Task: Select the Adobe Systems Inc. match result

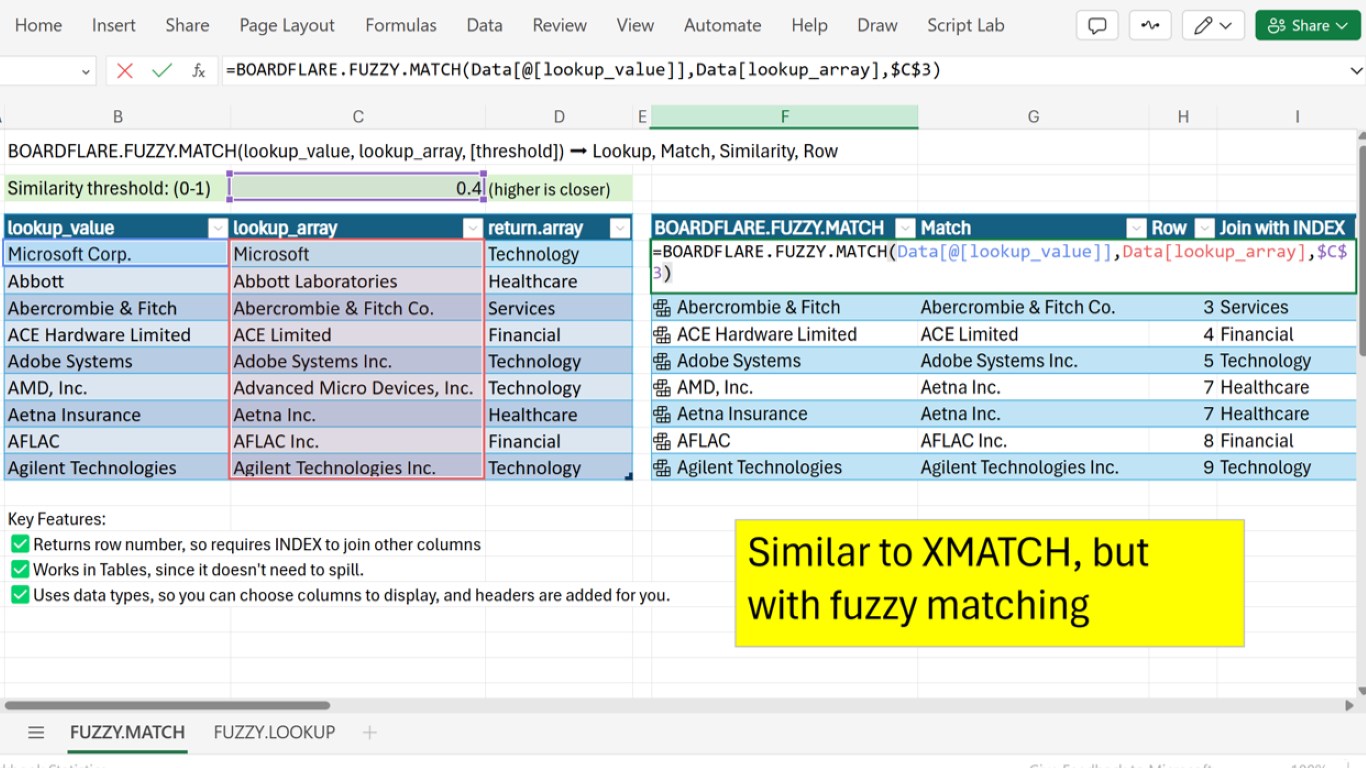Action: point(1033,361)
